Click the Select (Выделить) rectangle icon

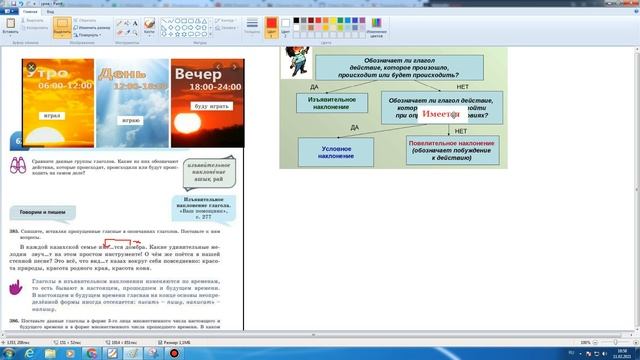coord(62,24)
